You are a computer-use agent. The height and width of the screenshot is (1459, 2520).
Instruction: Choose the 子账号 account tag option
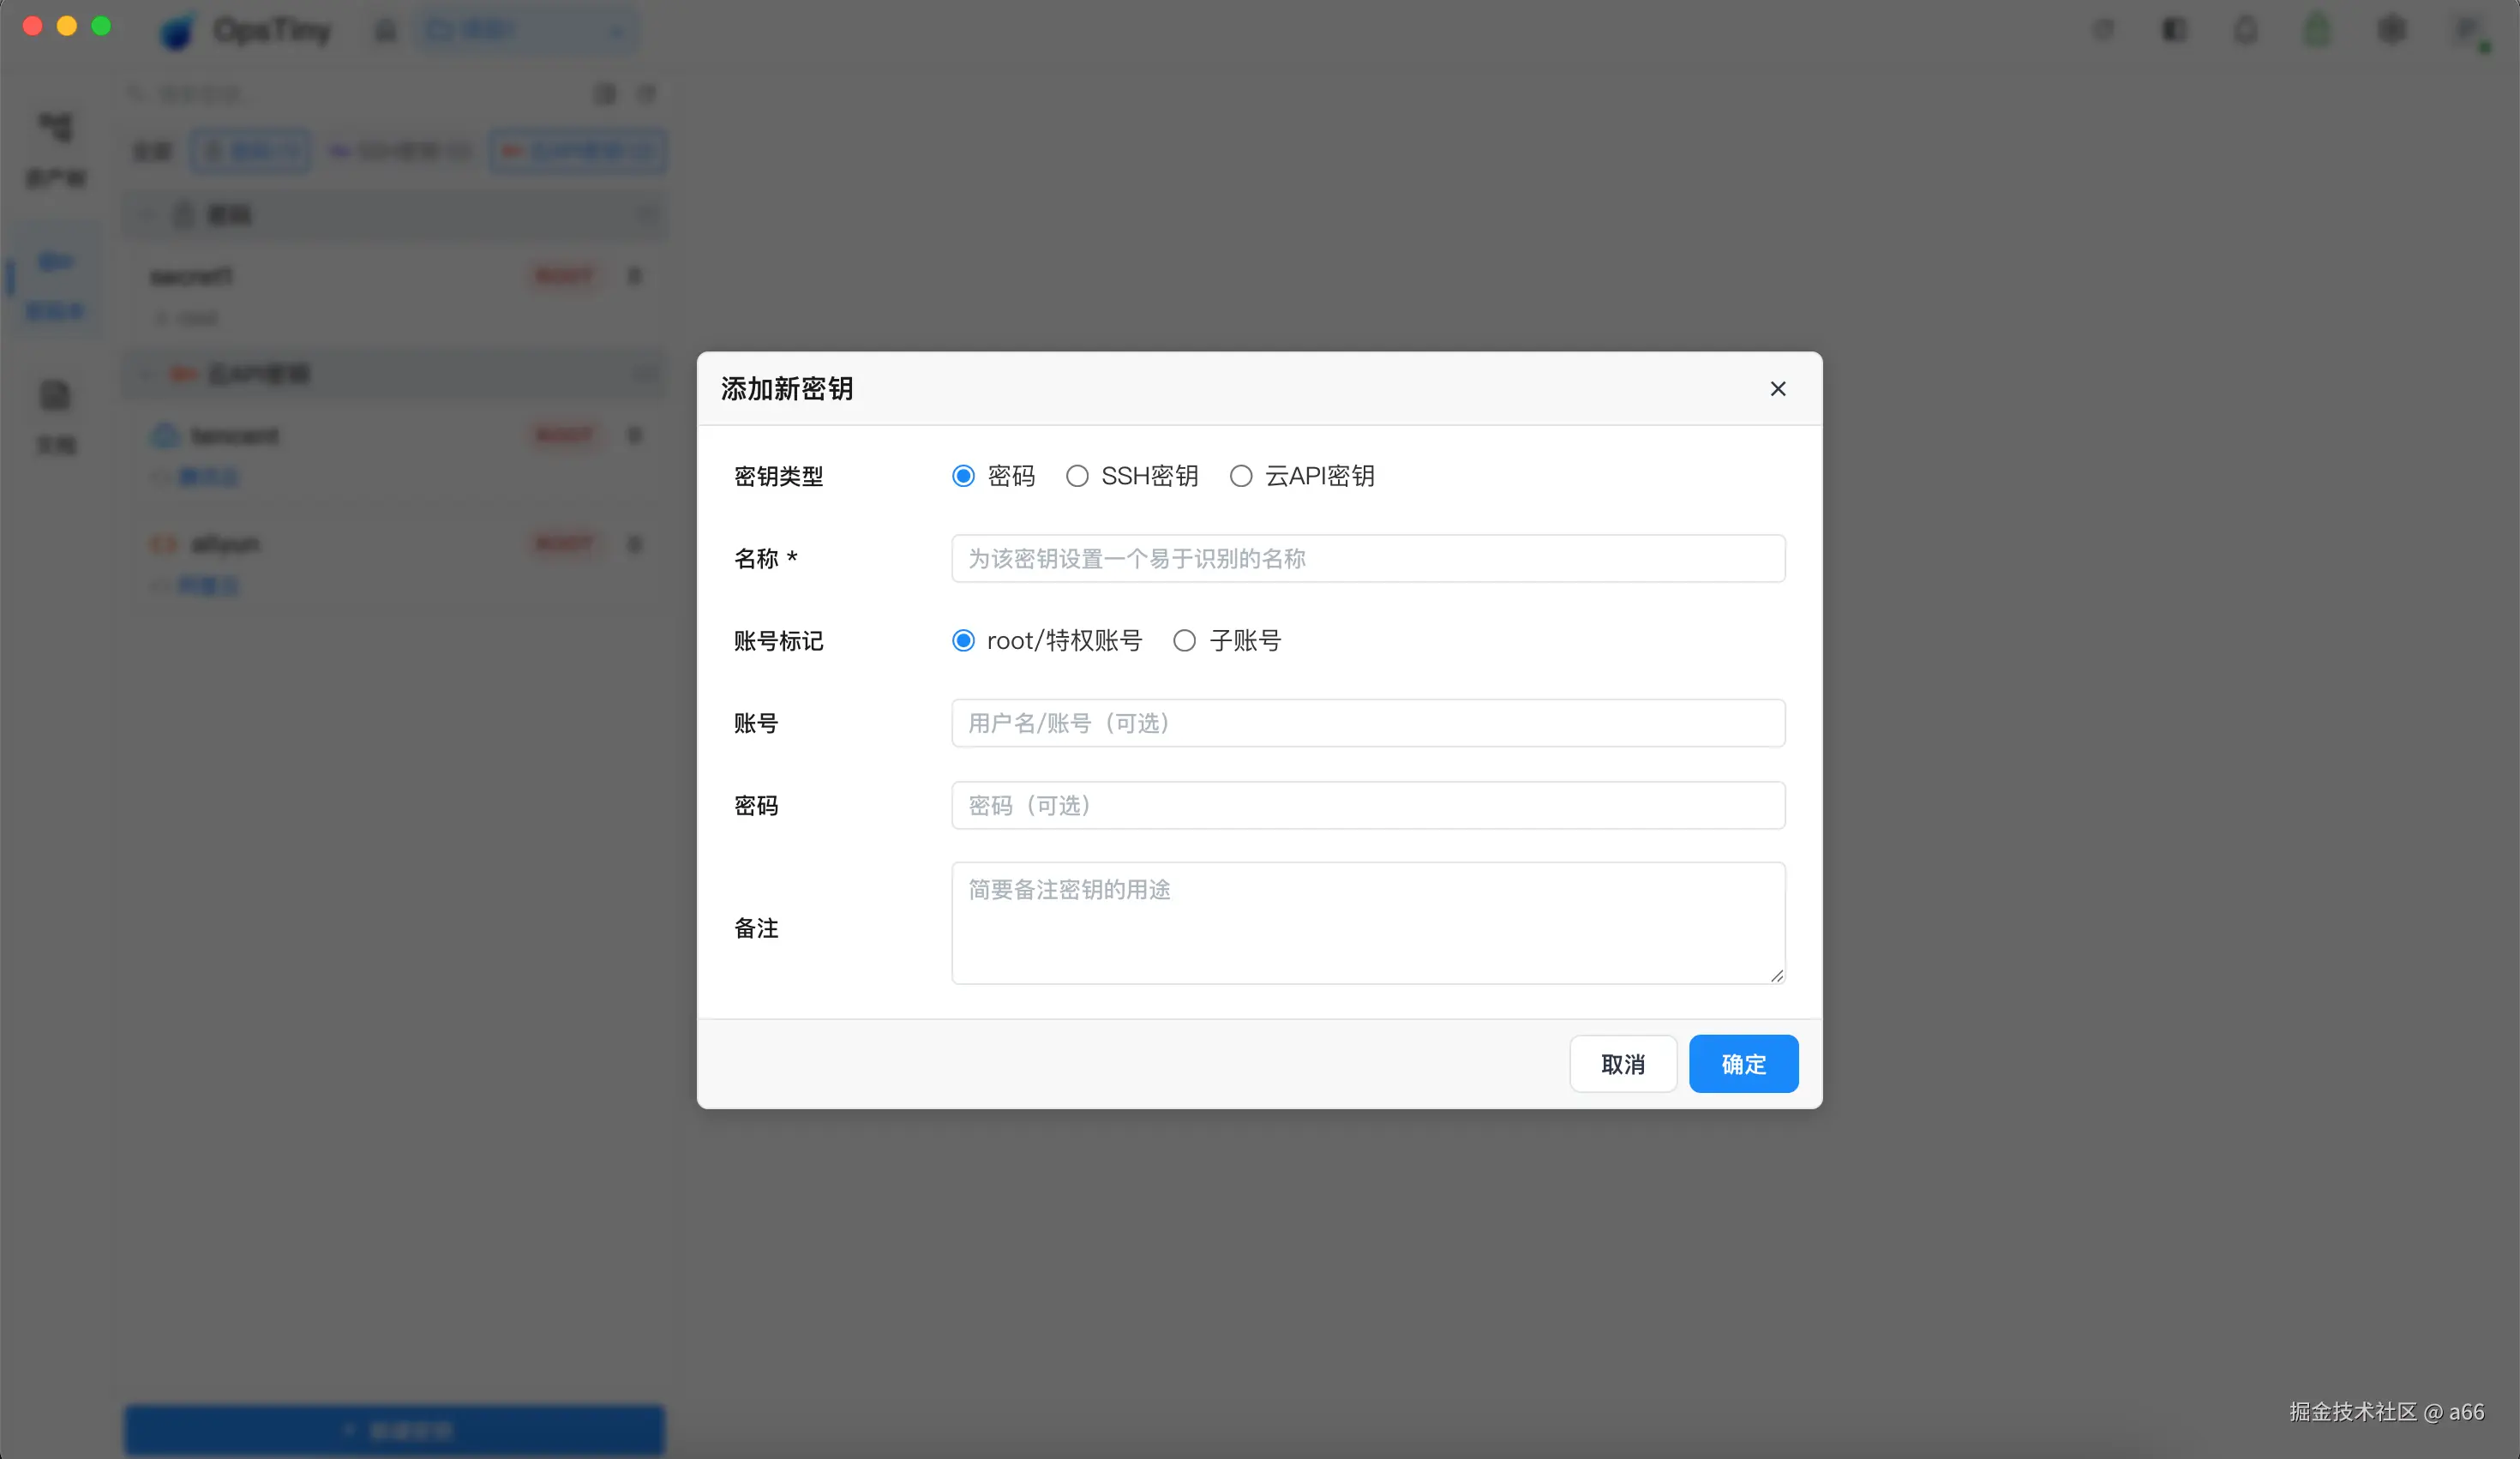coord(1184,641)
